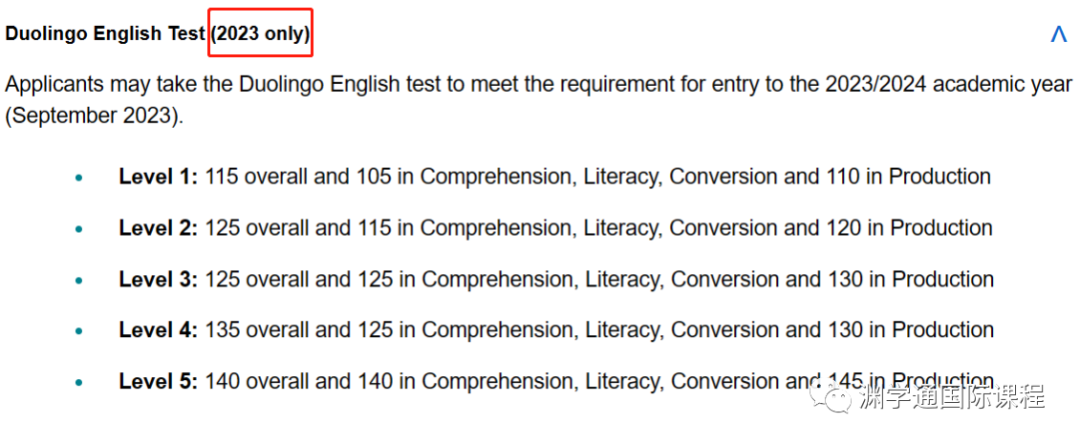This screenshot has height=444, width=1080.
Task: Click the "(September 2023)." text
Action: pyautogui.click(x=95, y=116)
